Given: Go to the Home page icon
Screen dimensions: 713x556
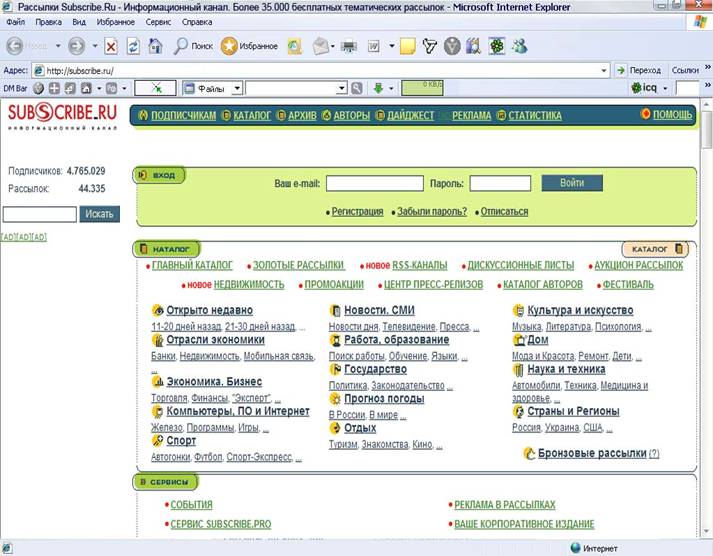Looking at the screenshot, I should pos(156,46).
